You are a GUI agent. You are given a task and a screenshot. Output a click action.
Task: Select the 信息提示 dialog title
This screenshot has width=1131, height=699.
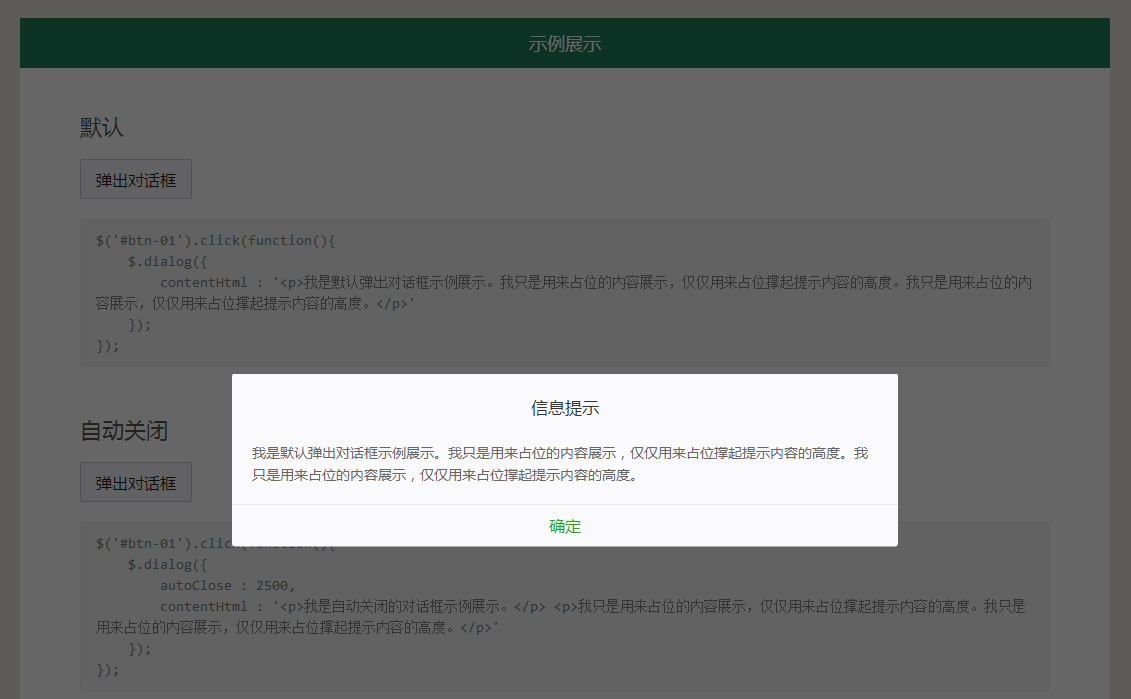(x=565, y=408)
